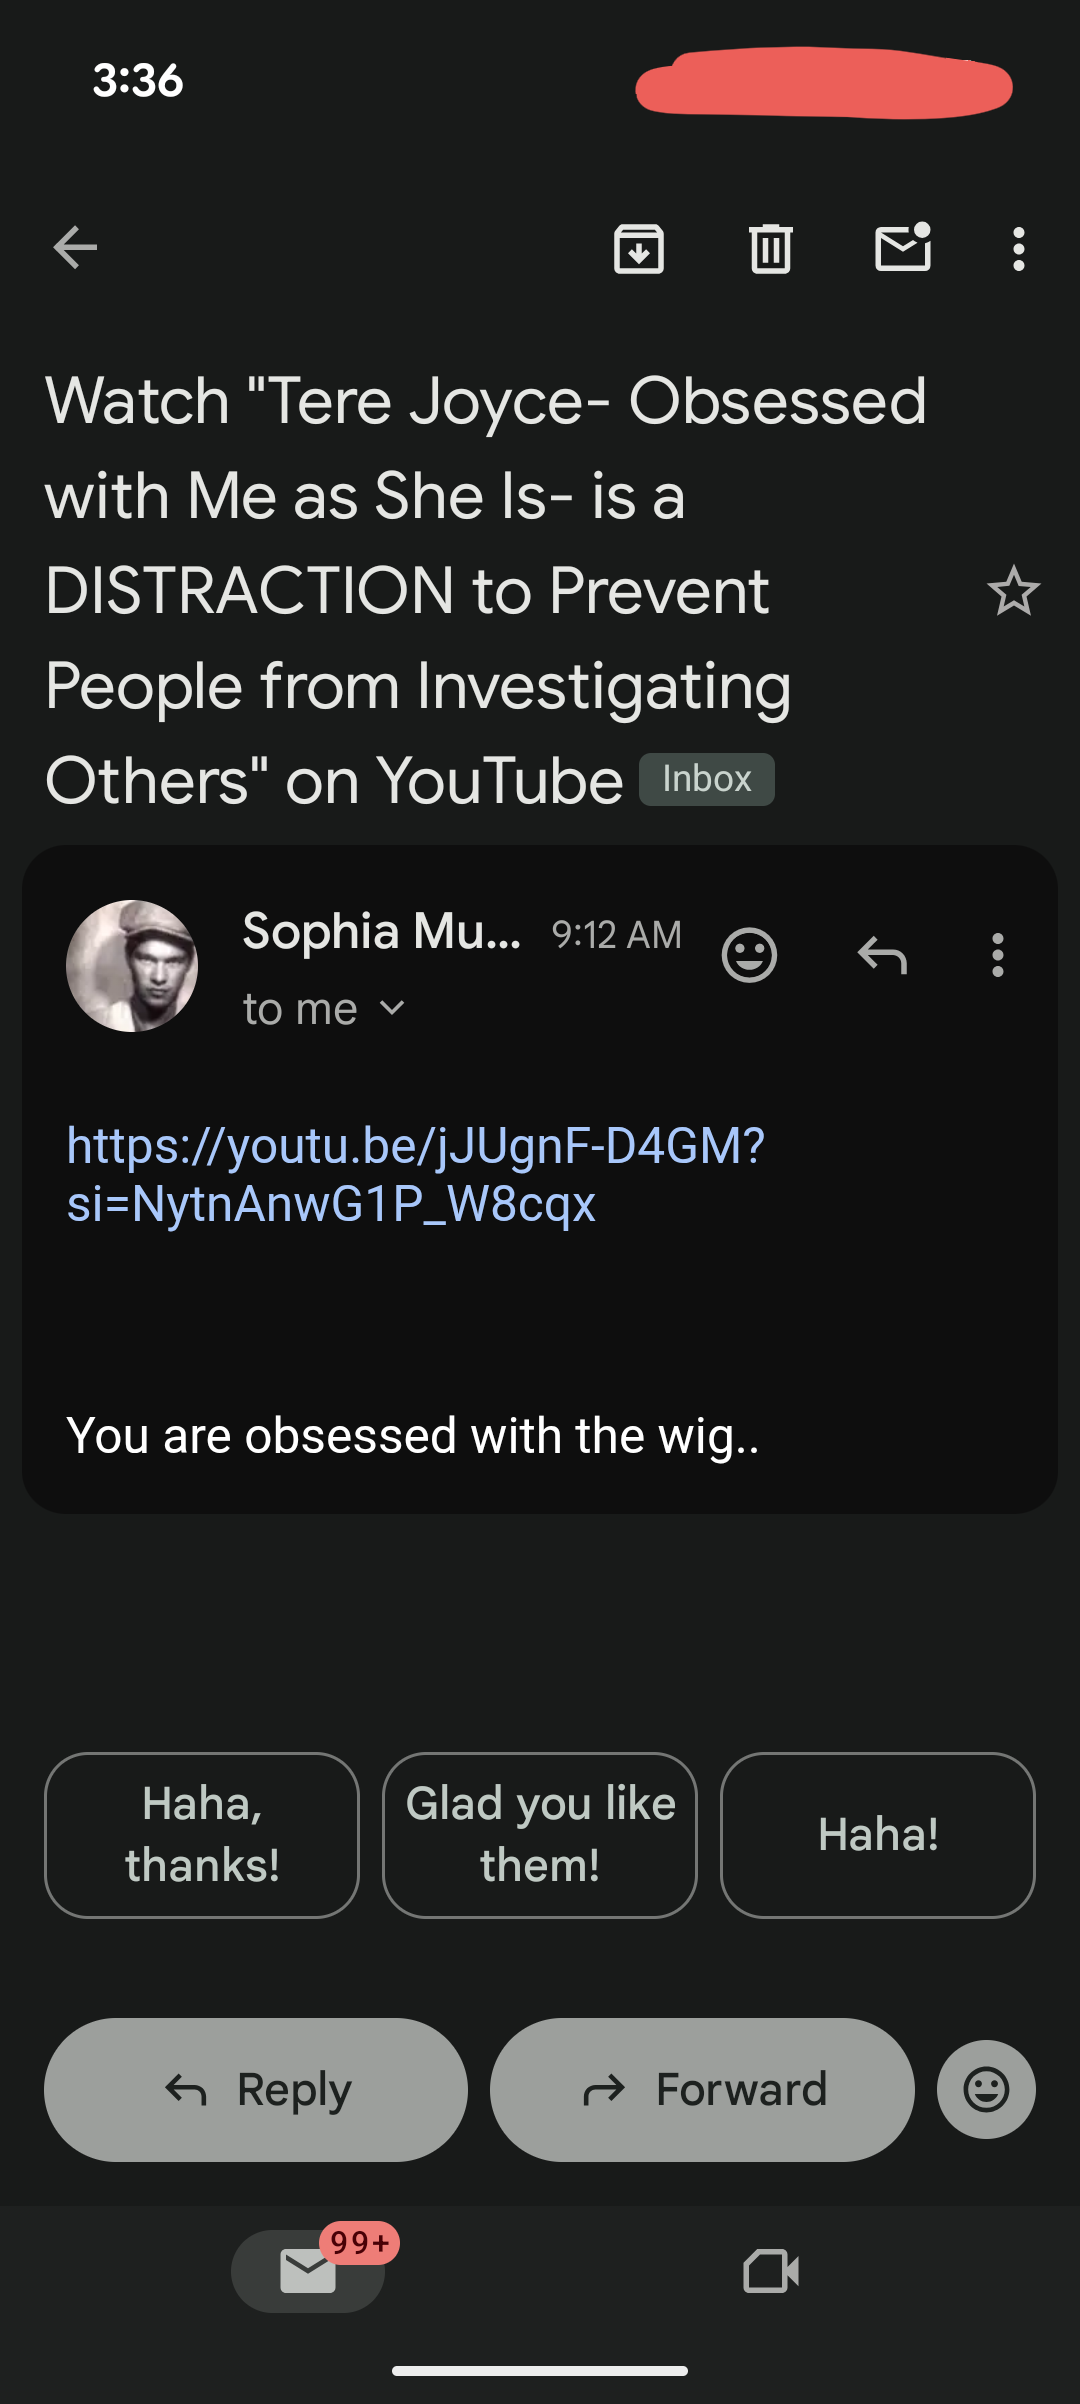Reply using the message header arrow
The image size is (1080, 2404).
[x=882, y=955]
